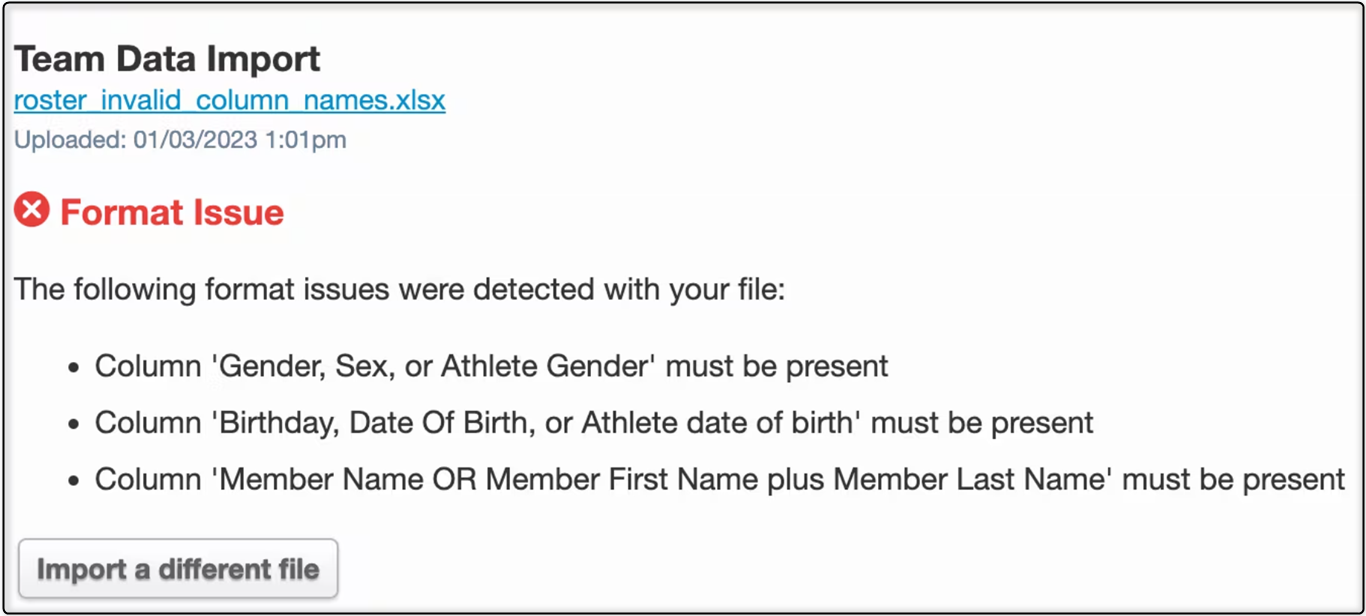Click 'must be present' in the Gender error line

(777, 366)
